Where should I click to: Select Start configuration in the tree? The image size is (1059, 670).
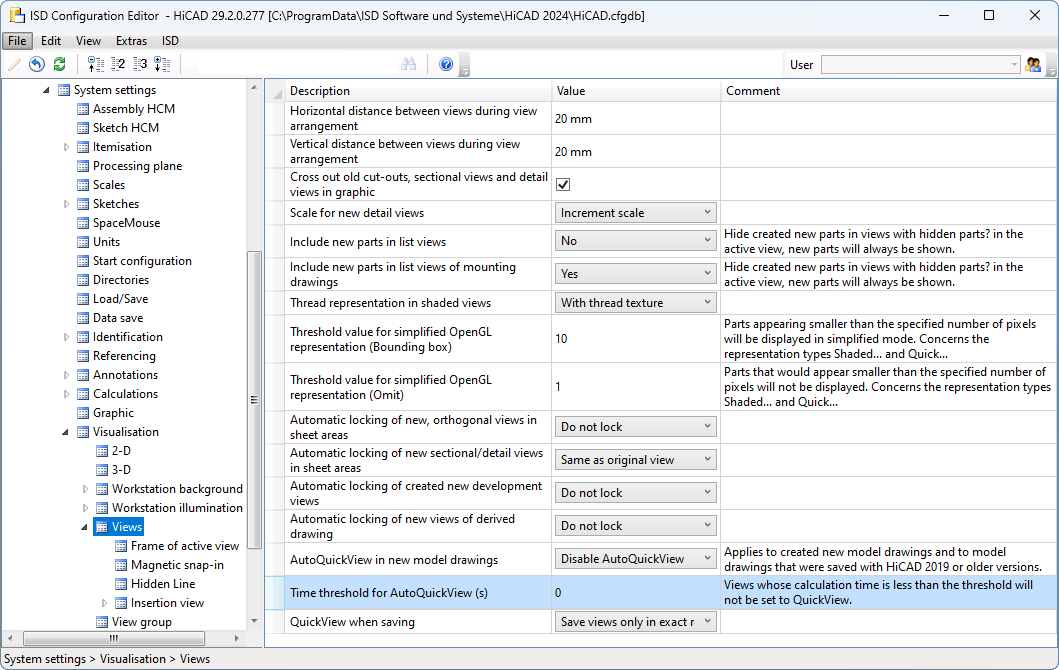pos(142,261)
